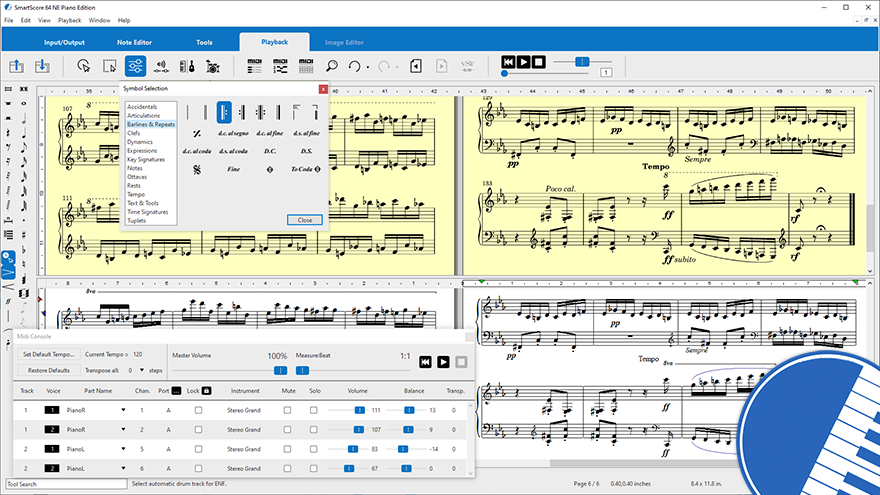The width and height of the screenshot is (880, 495).
Task: Select the first ending bracket symbol
Action: tap(296, 112)
